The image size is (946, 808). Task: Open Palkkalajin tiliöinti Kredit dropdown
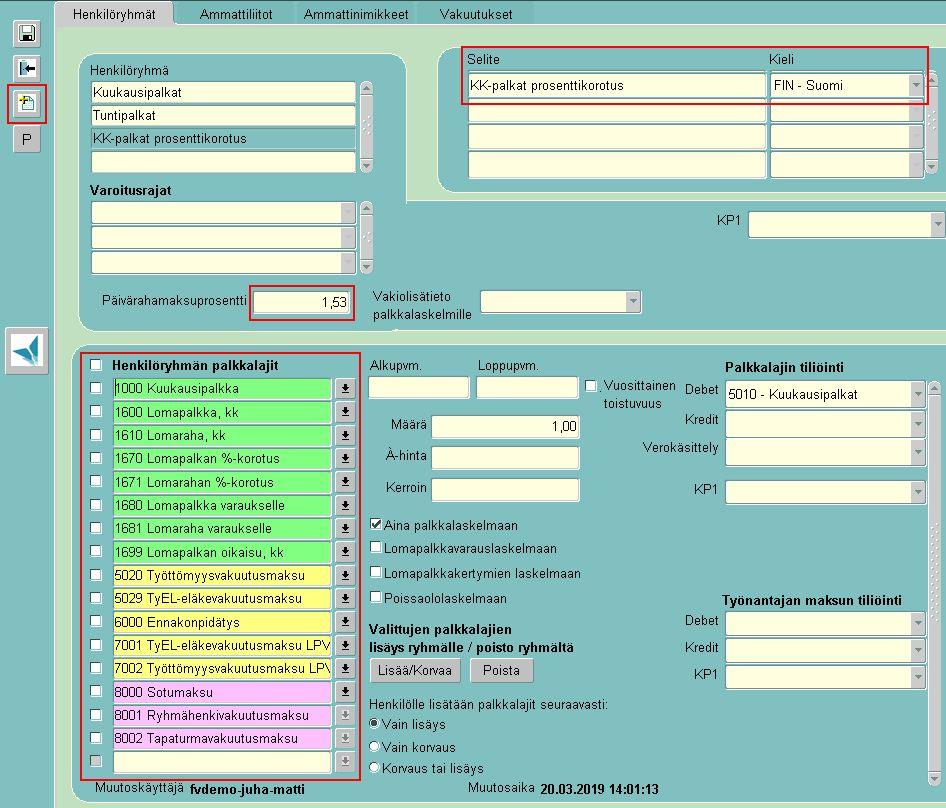918,424
